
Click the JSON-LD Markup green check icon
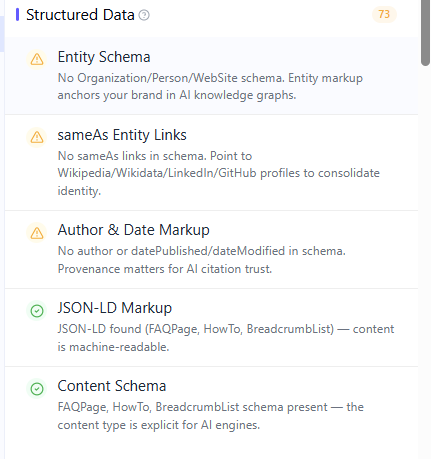[37, 311]
